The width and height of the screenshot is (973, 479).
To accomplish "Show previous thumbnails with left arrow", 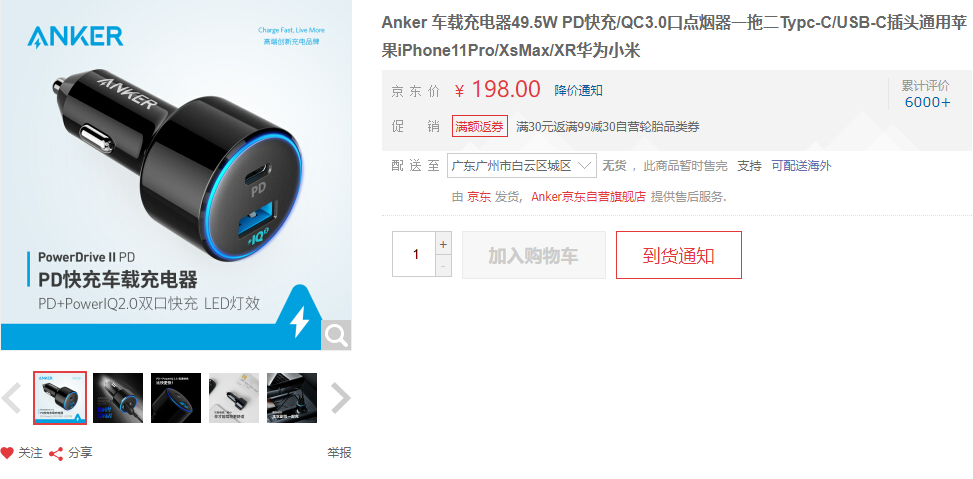I will click(12, 398).
